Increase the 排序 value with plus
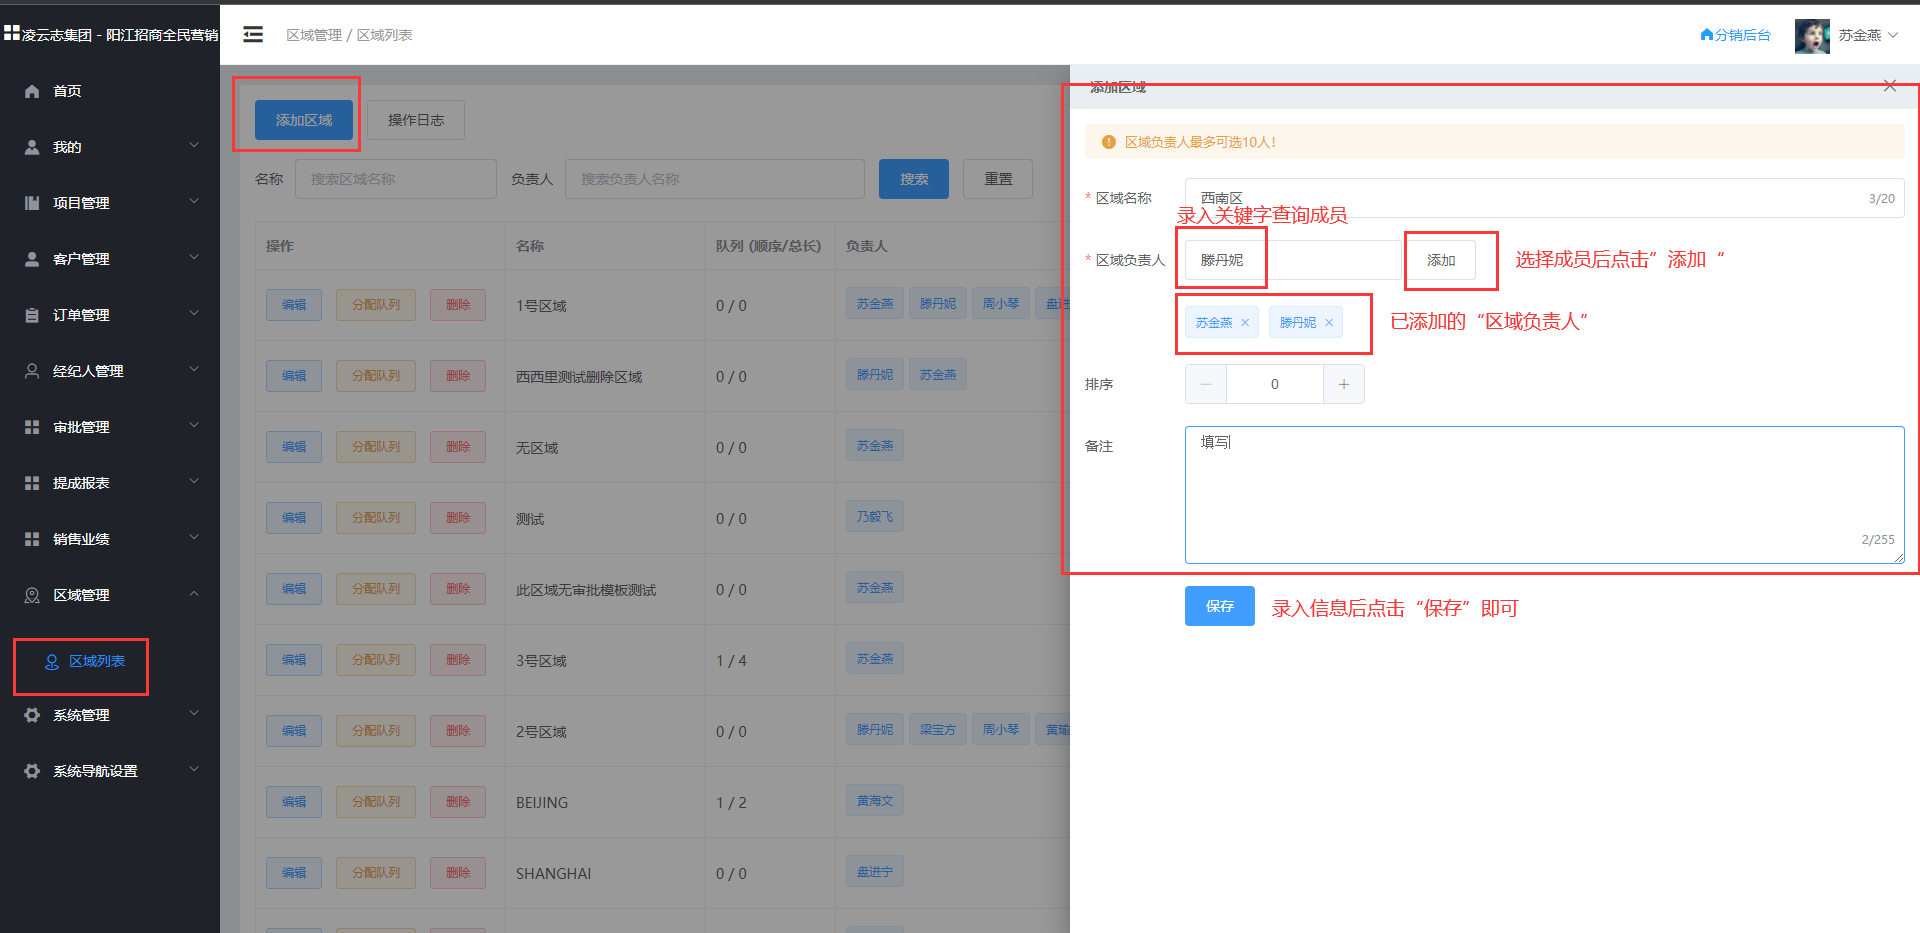1920x933 pixels. click(1344, 384)
